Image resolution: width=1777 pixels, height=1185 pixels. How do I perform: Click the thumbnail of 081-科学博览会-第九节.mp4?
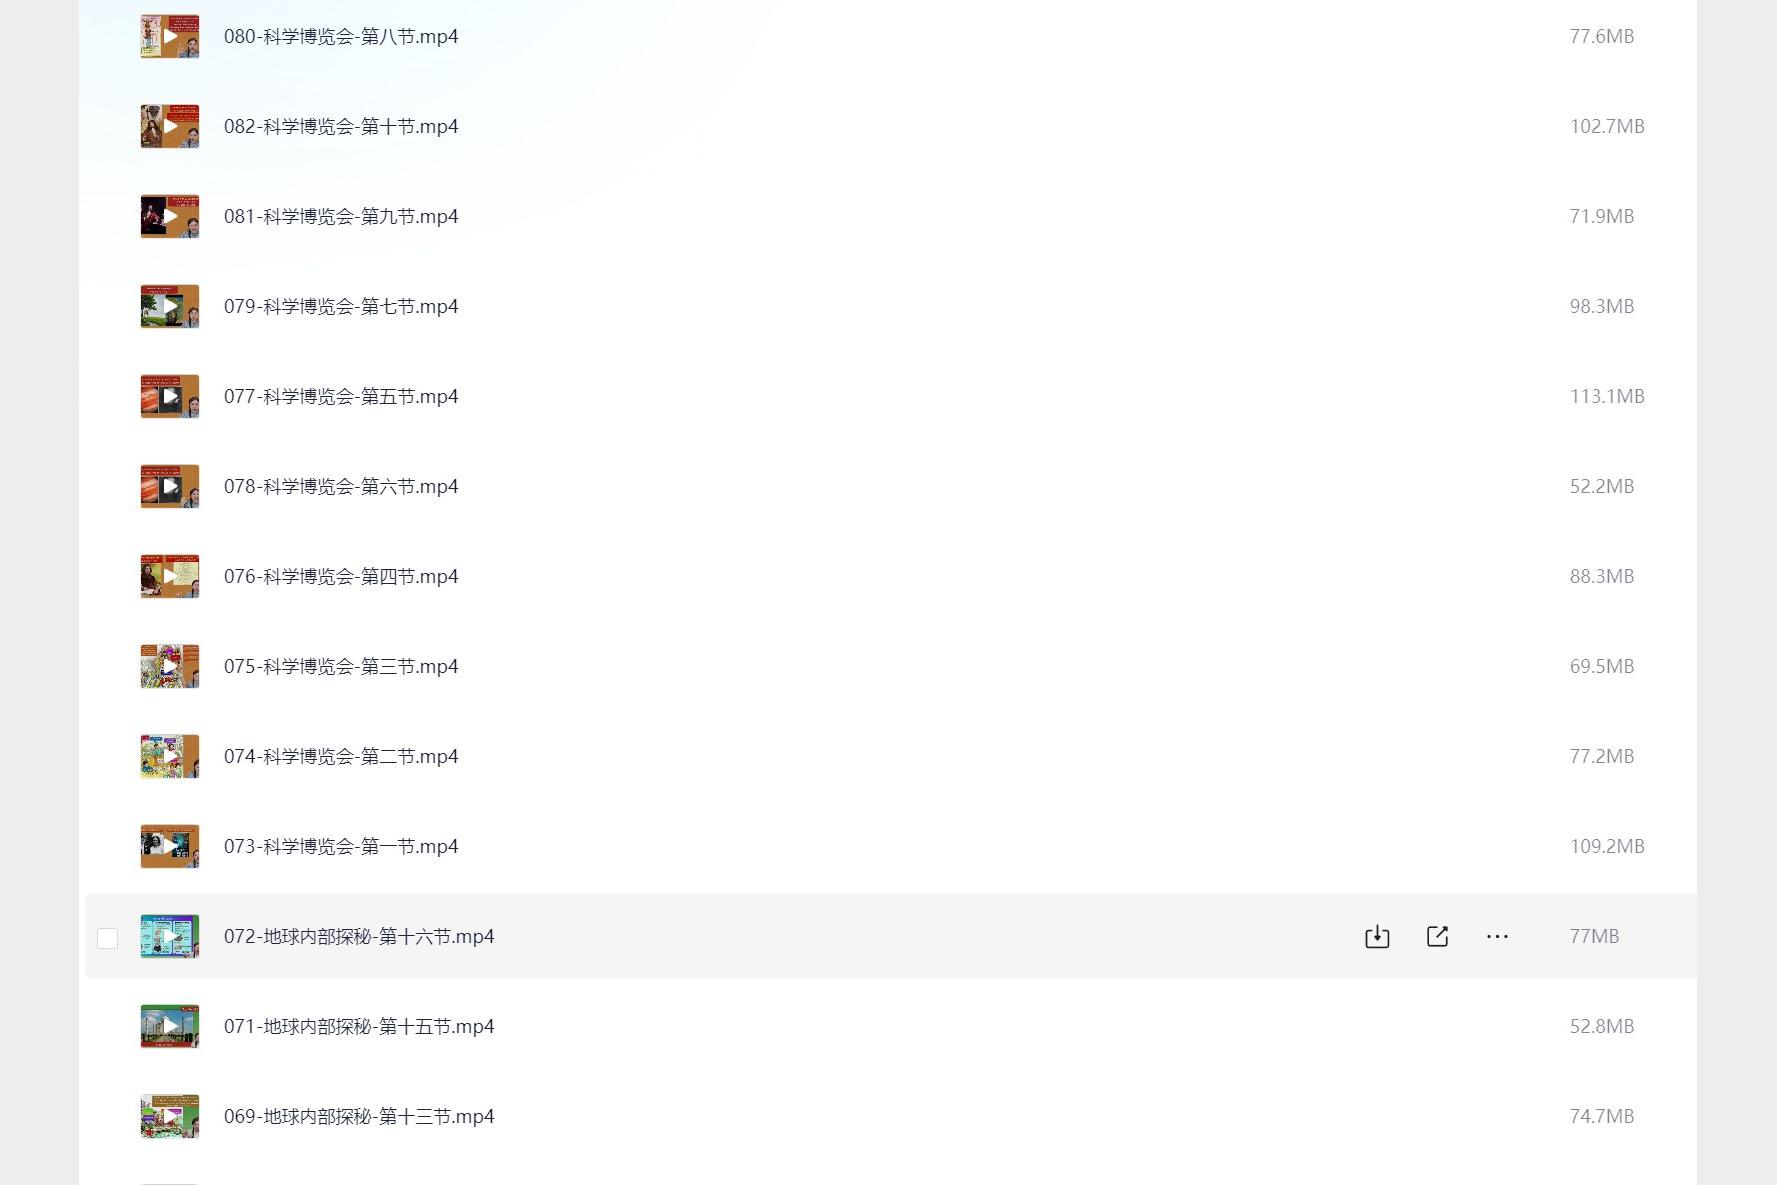(x=170, y=216)
